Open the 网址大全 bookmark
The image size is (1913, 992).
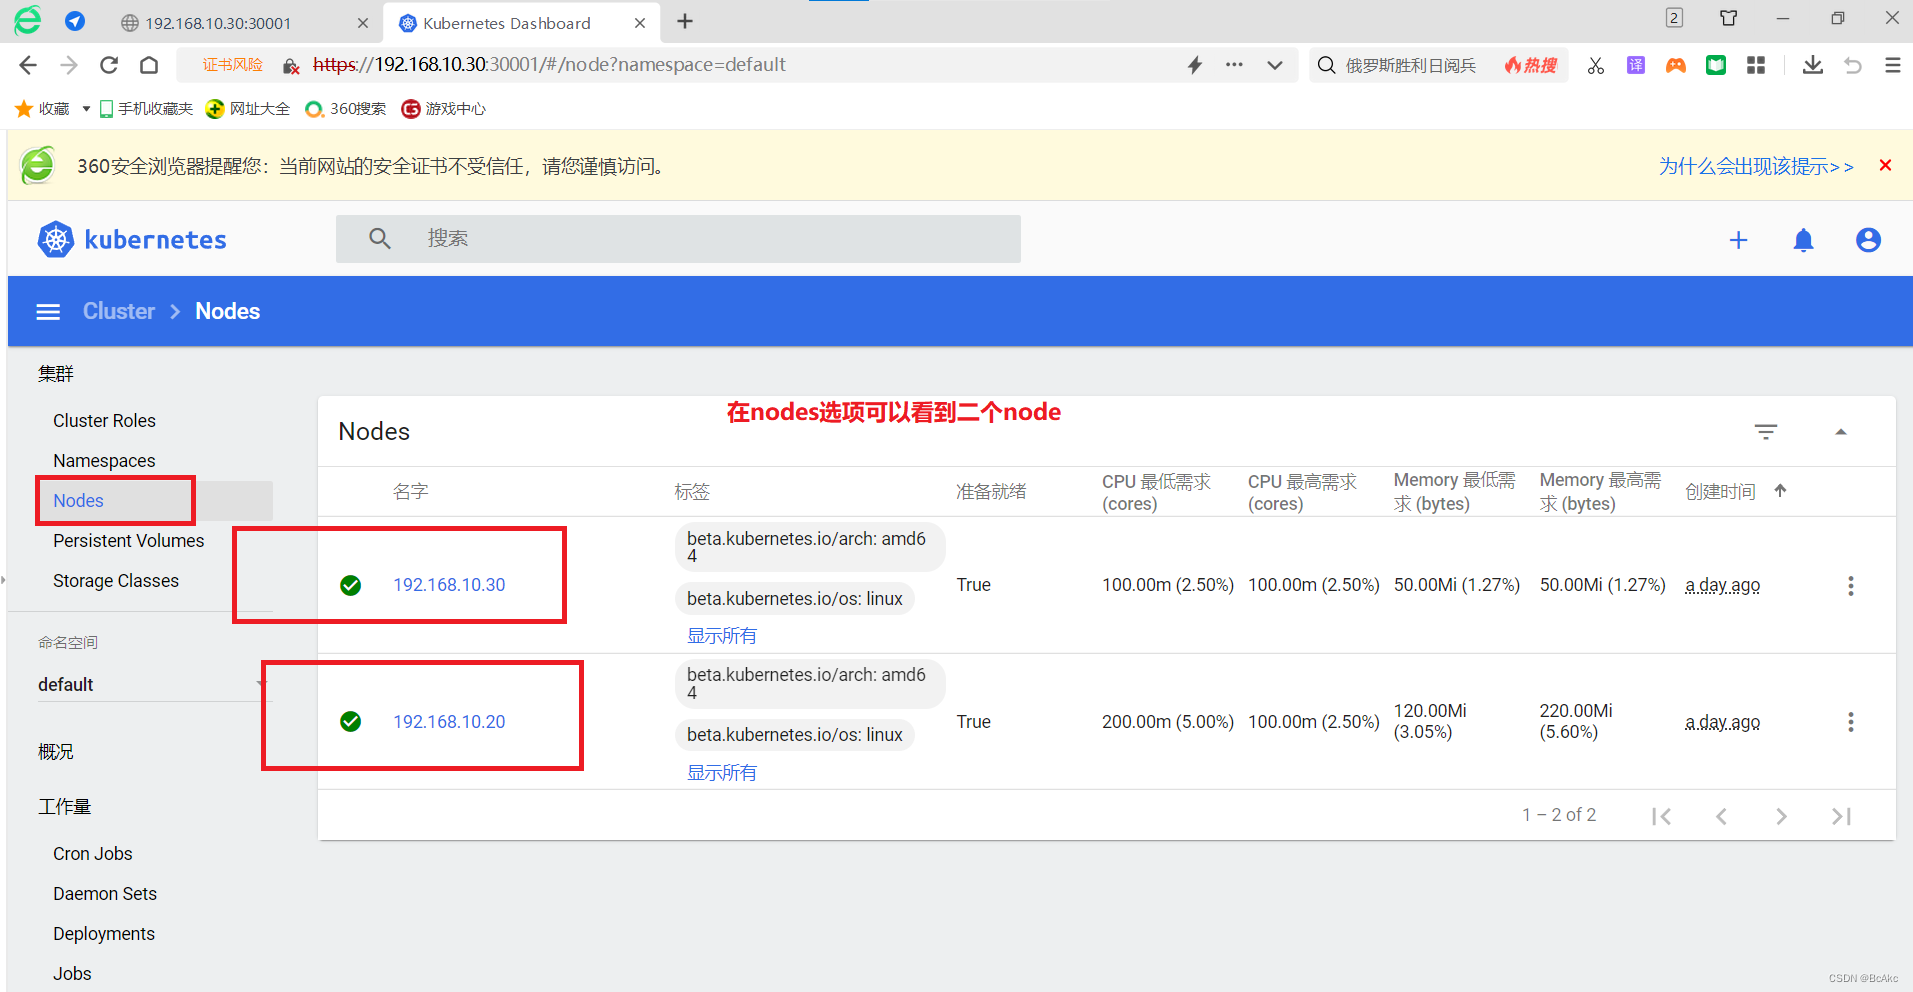248,109
